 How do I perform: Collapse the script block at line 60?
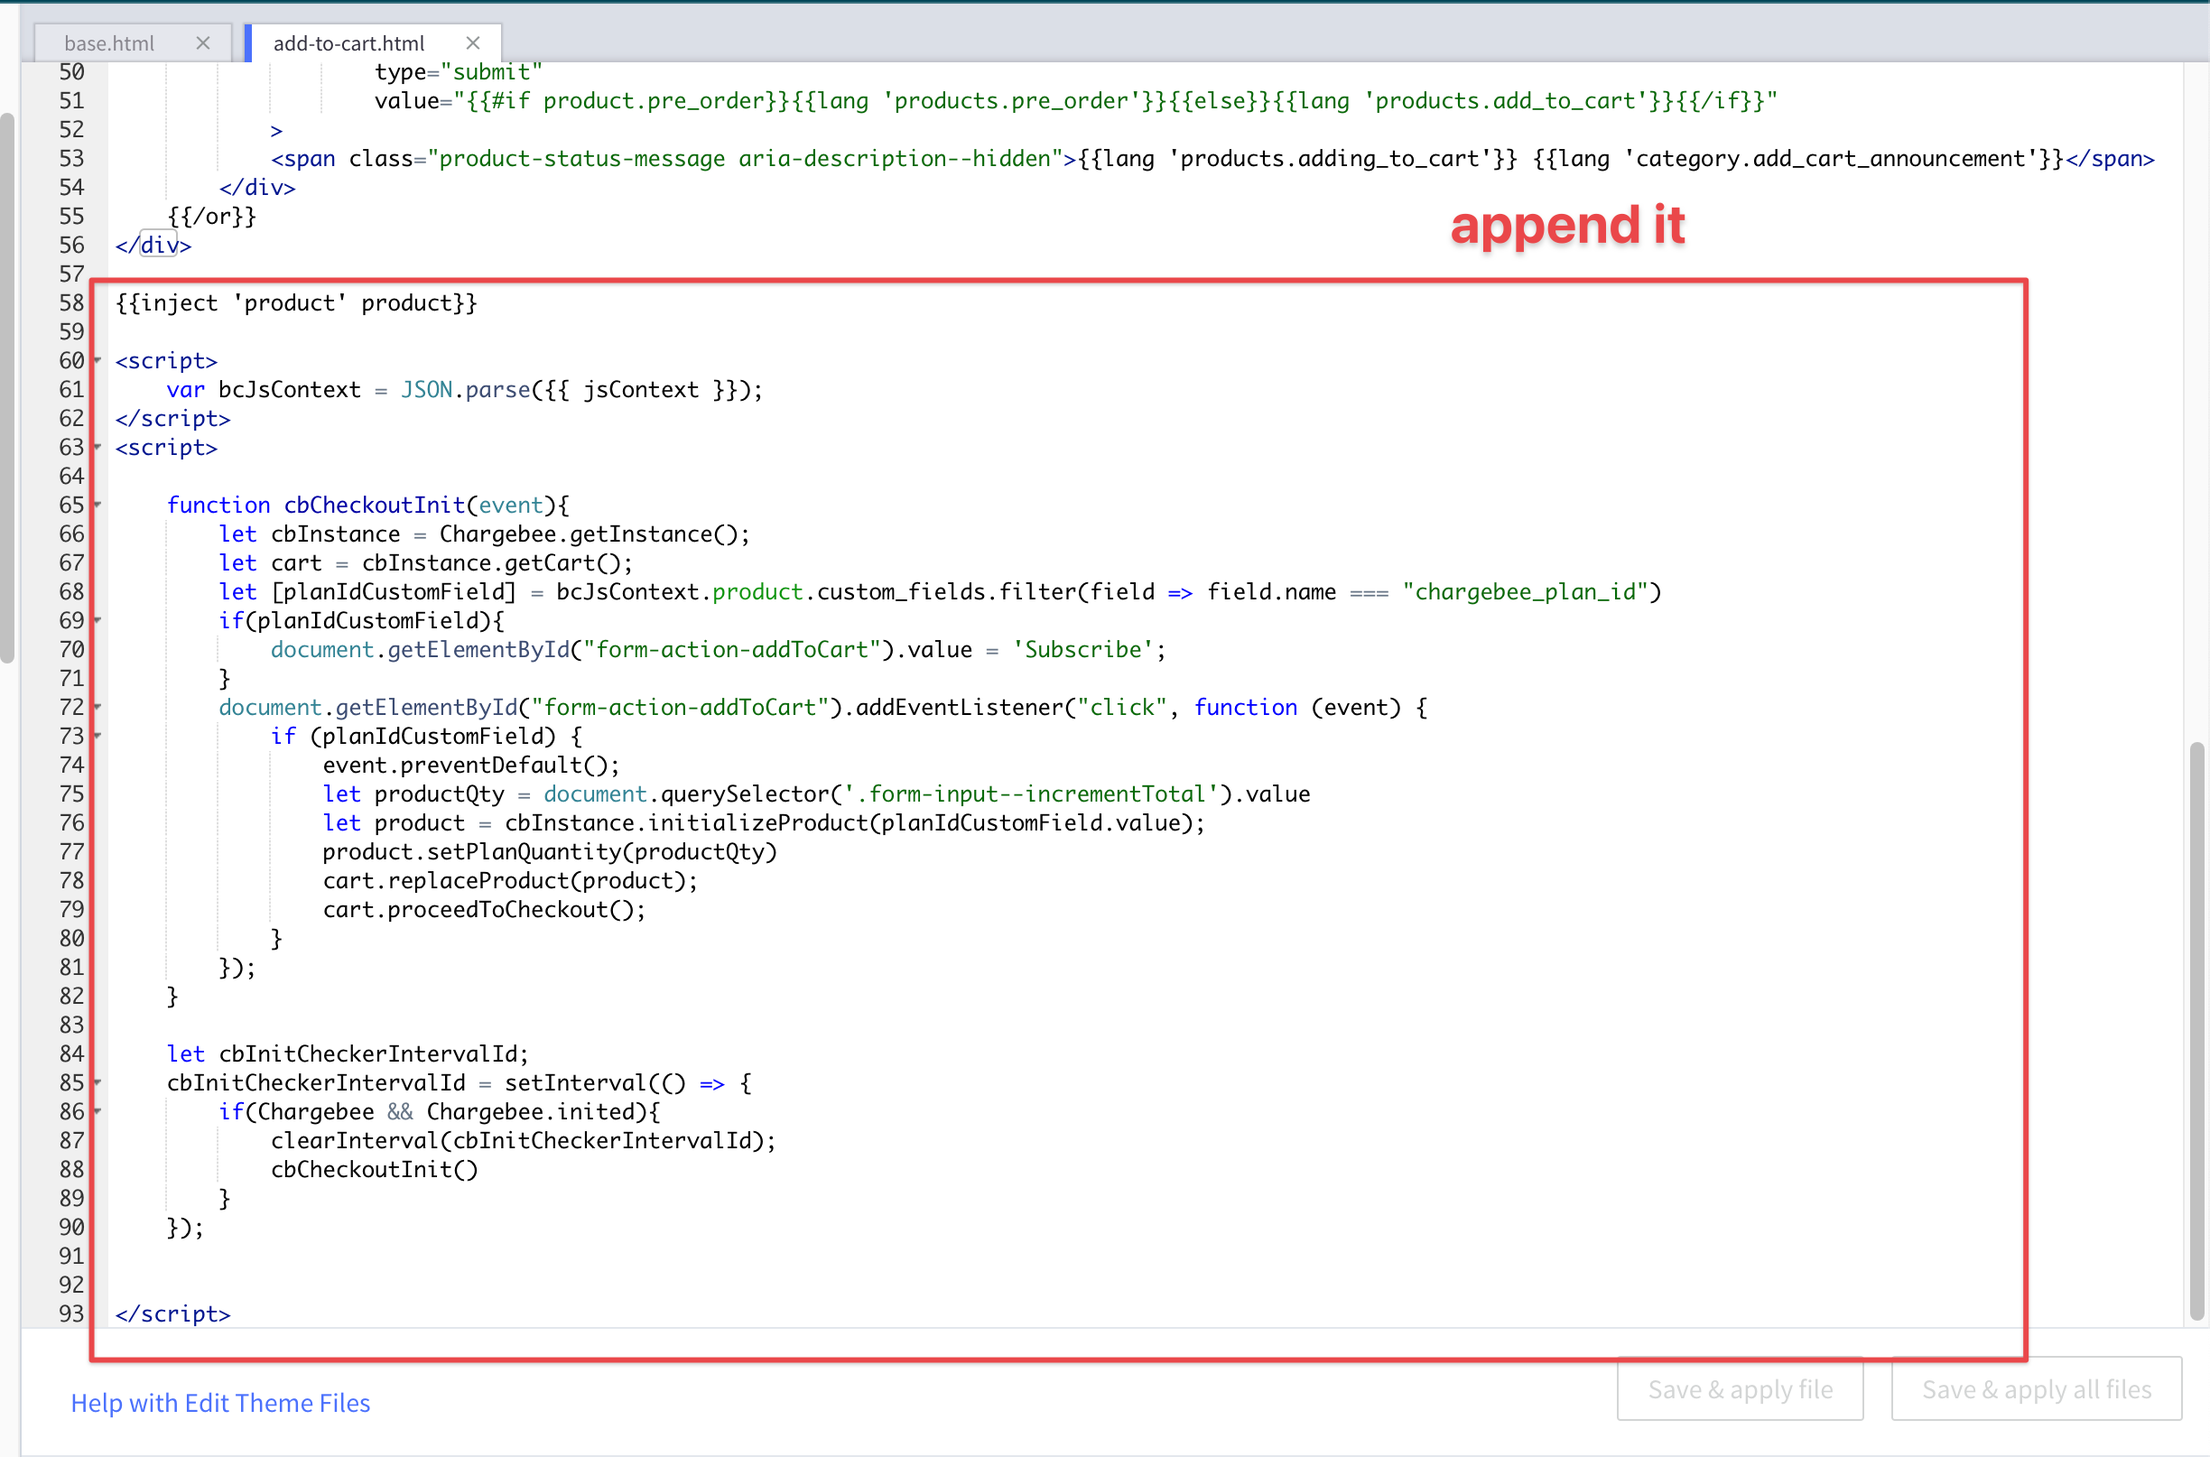tap(98, 360)
